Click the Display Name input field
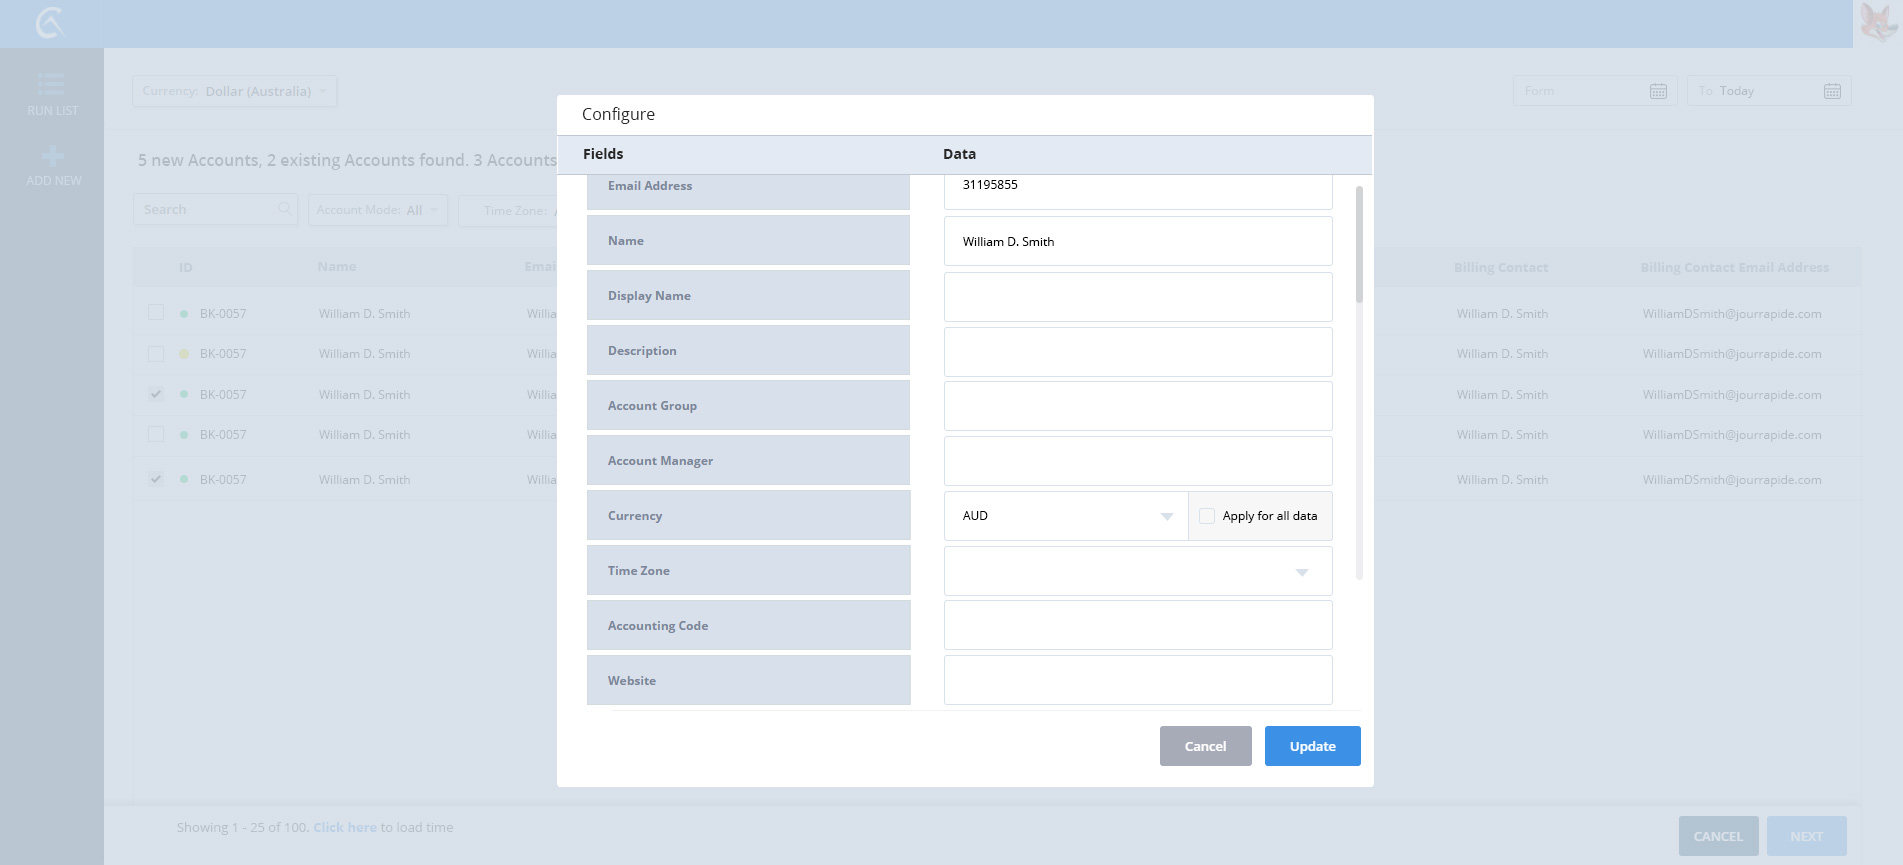The image size is (1903, 865). pos(1137,297)
